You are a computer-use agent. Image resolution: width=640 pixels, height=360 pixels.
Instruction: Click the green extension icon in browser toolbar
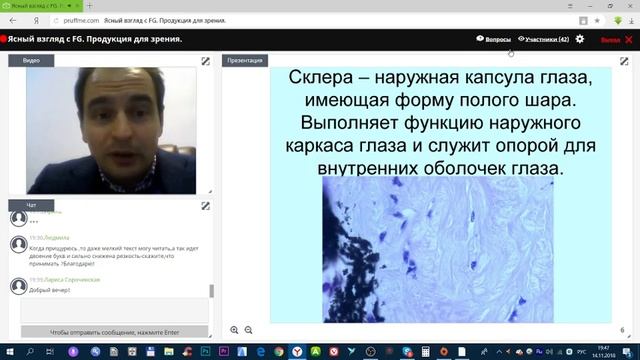coord(618,20)
